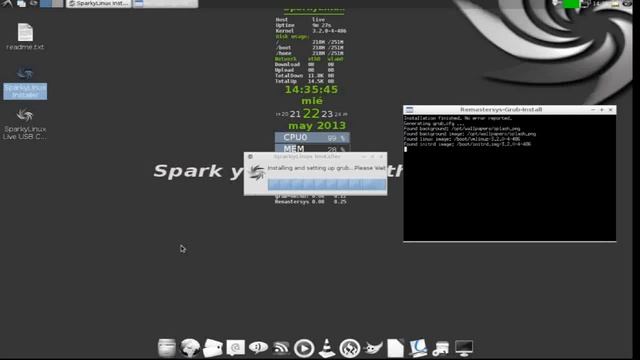Click the 'Installation finished. No error reported.' line
Image resolution: width=640 pixels, height=360 pixels.
point(458,118)
